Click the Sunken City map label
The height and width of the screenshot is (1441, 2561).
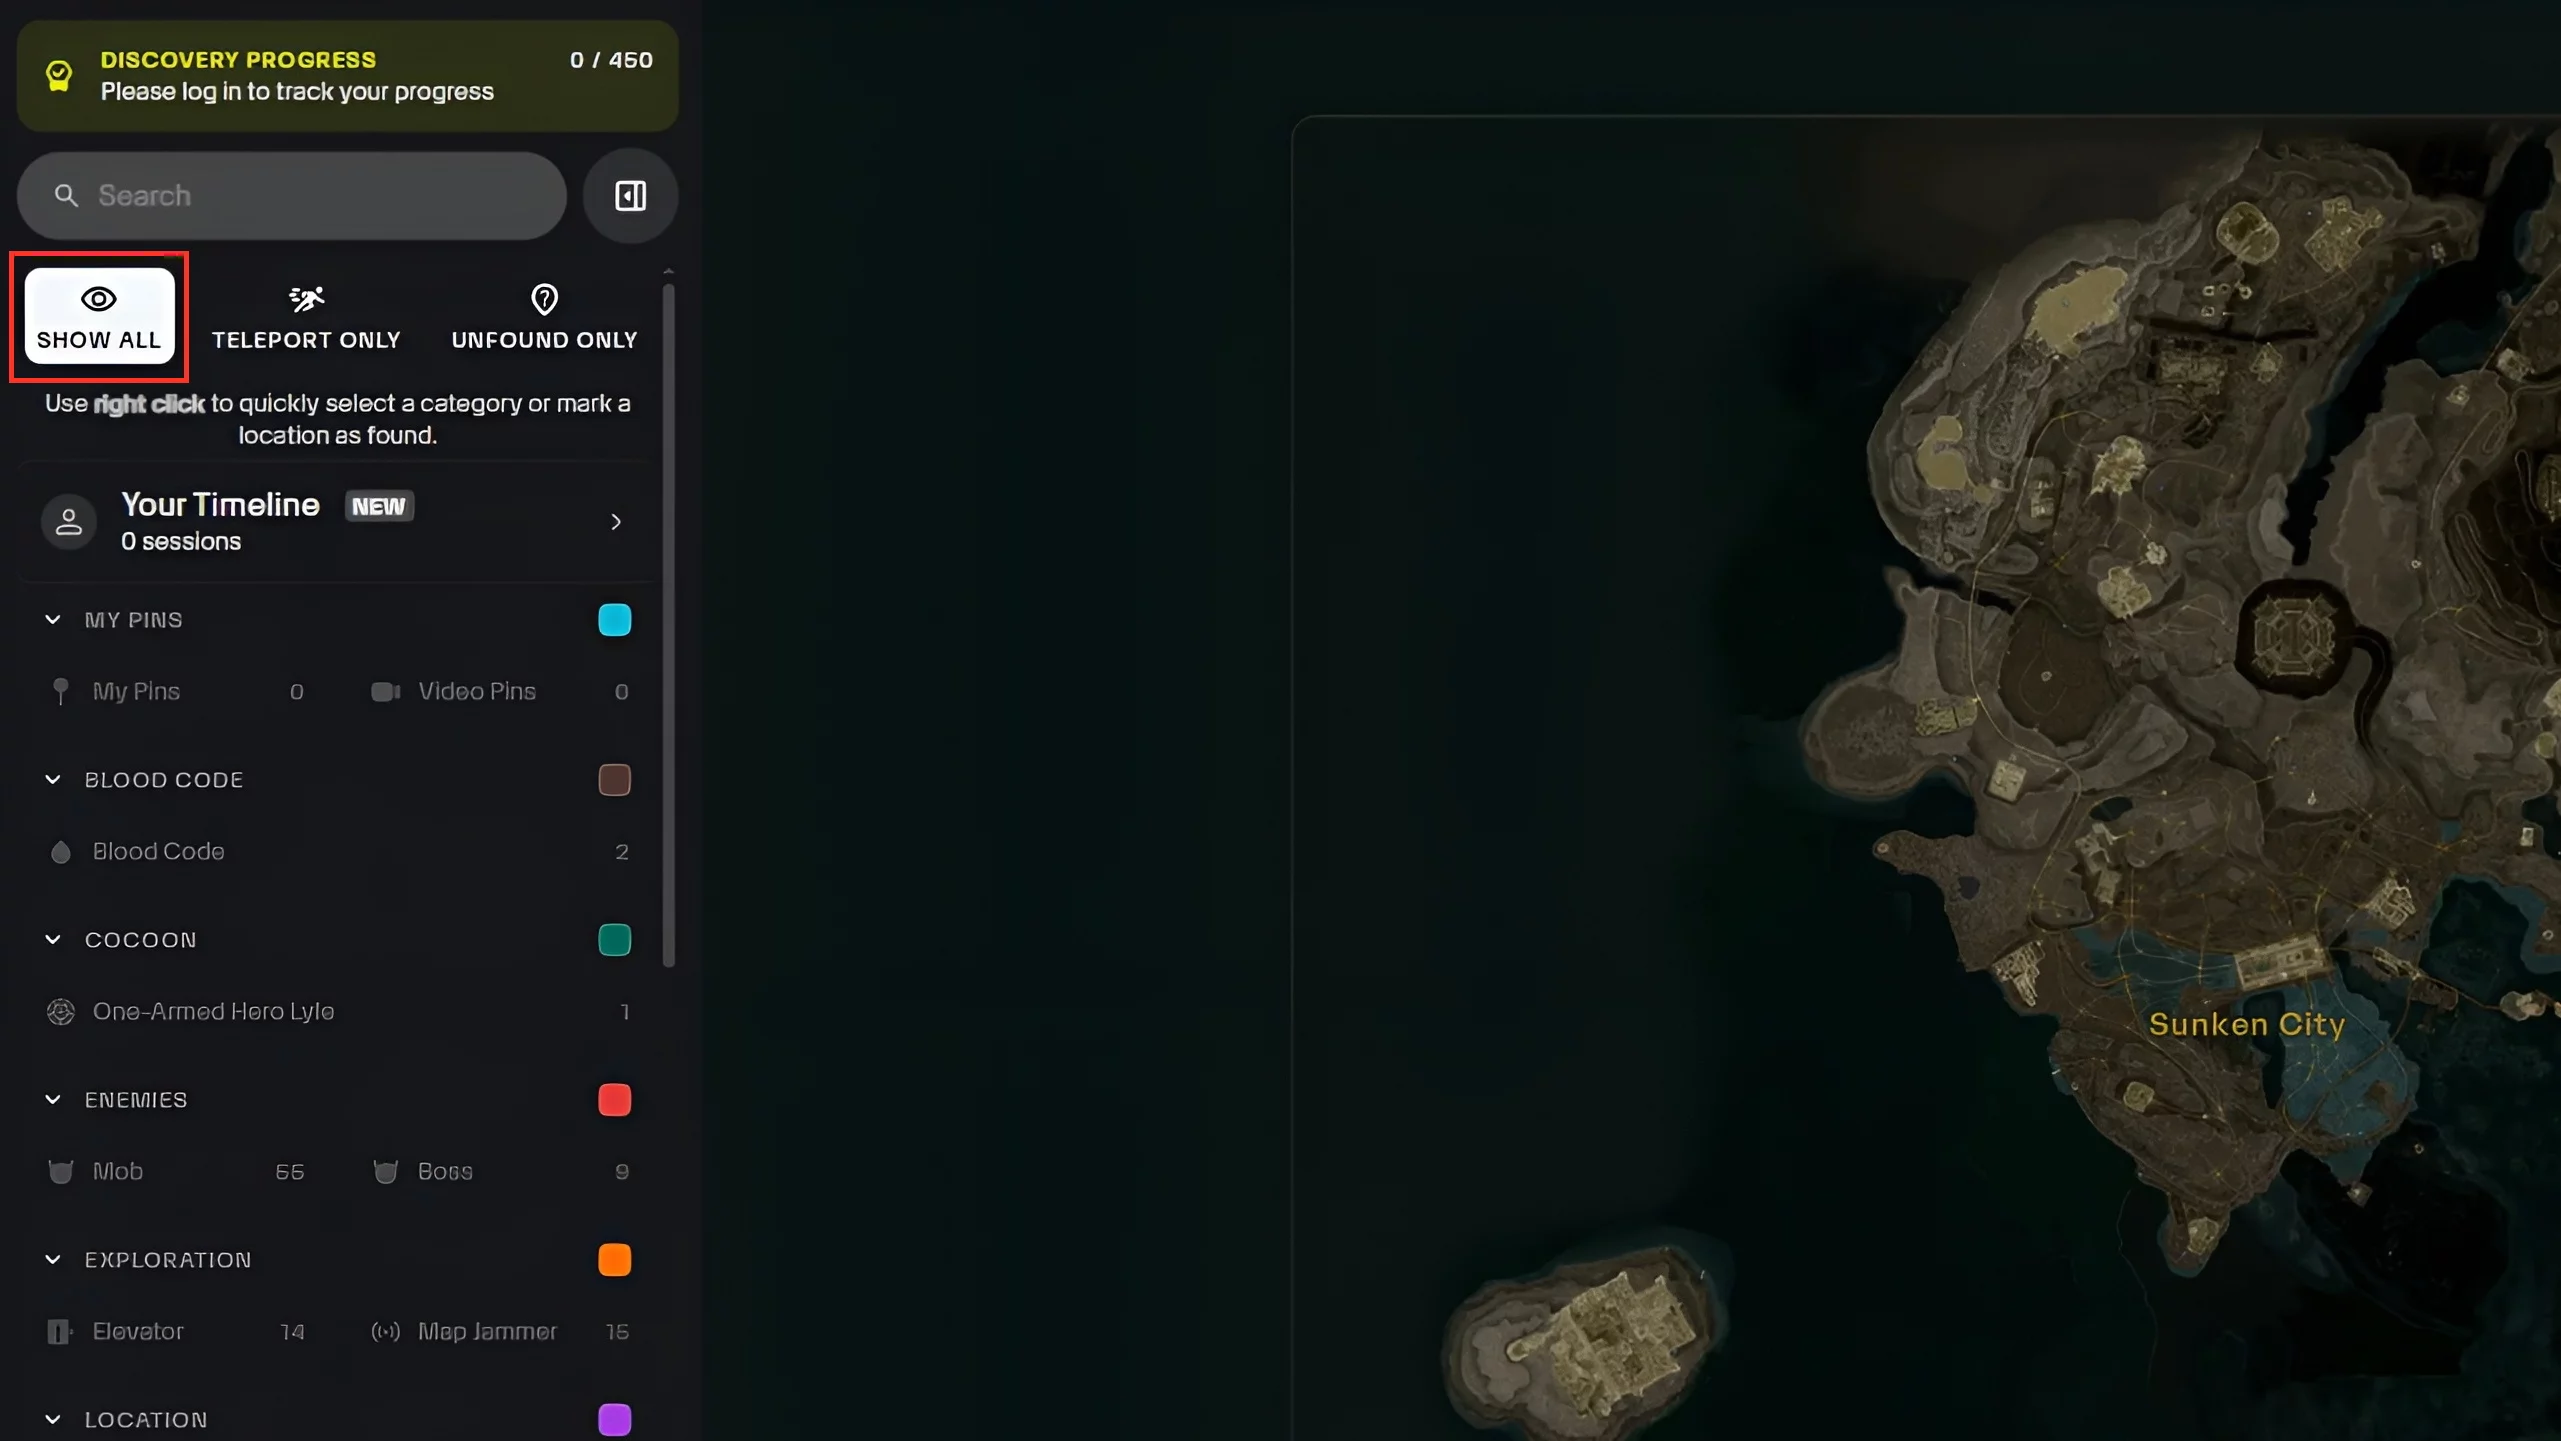pos(2247,1024)
